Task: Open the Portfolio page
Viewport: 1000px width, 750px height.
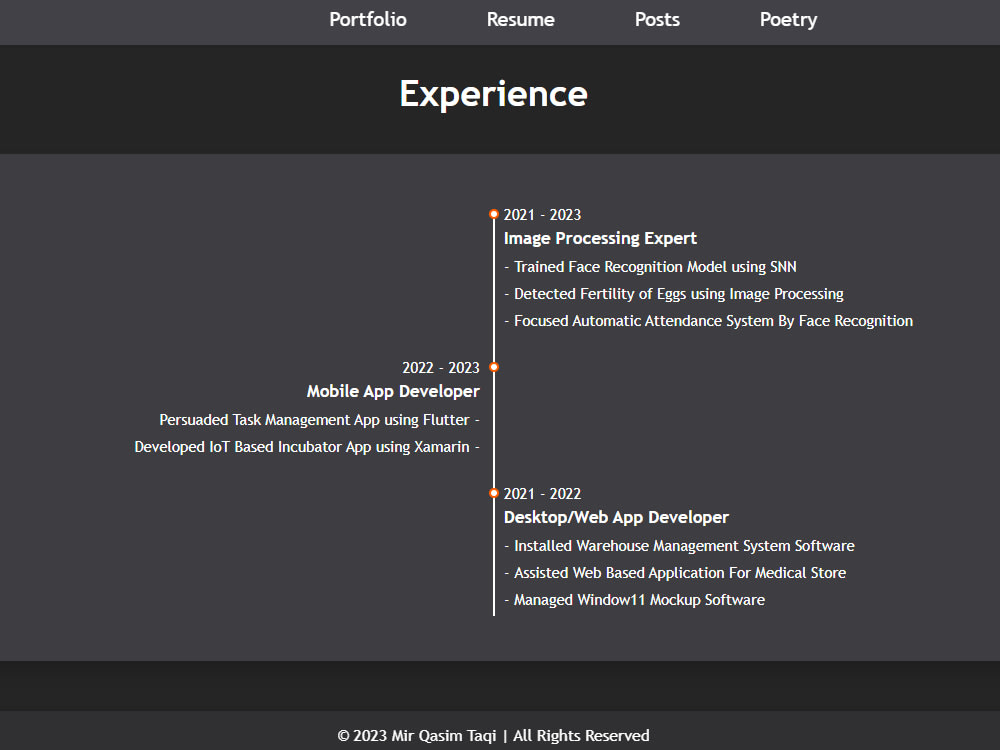Action: [367, 19]
